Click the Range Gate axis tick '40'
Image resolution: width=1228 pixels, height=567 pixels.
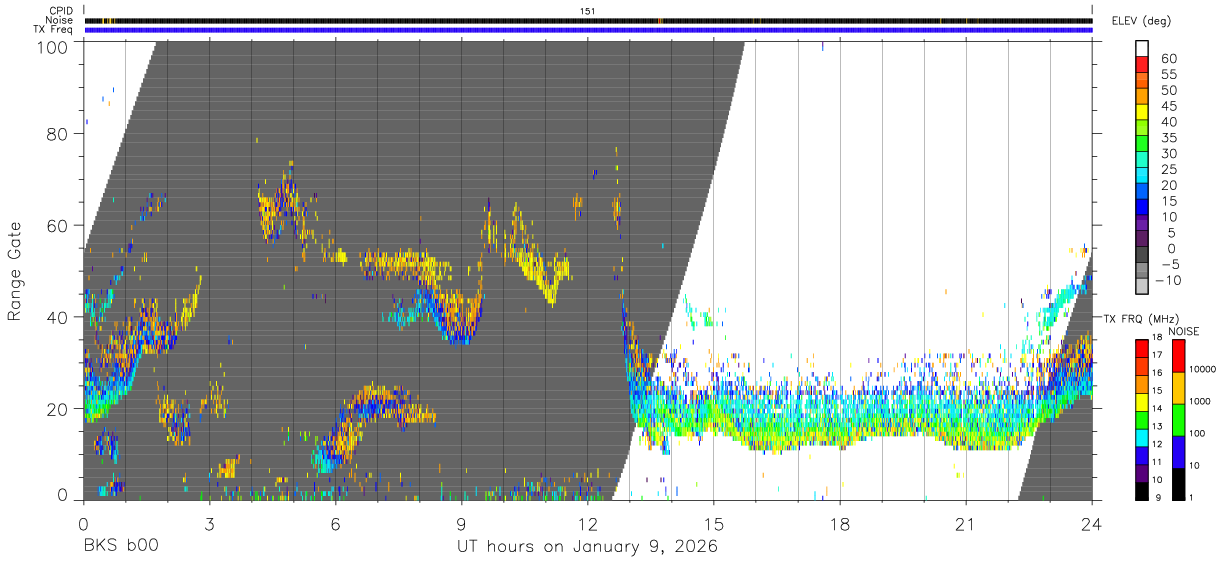point(57,317)
